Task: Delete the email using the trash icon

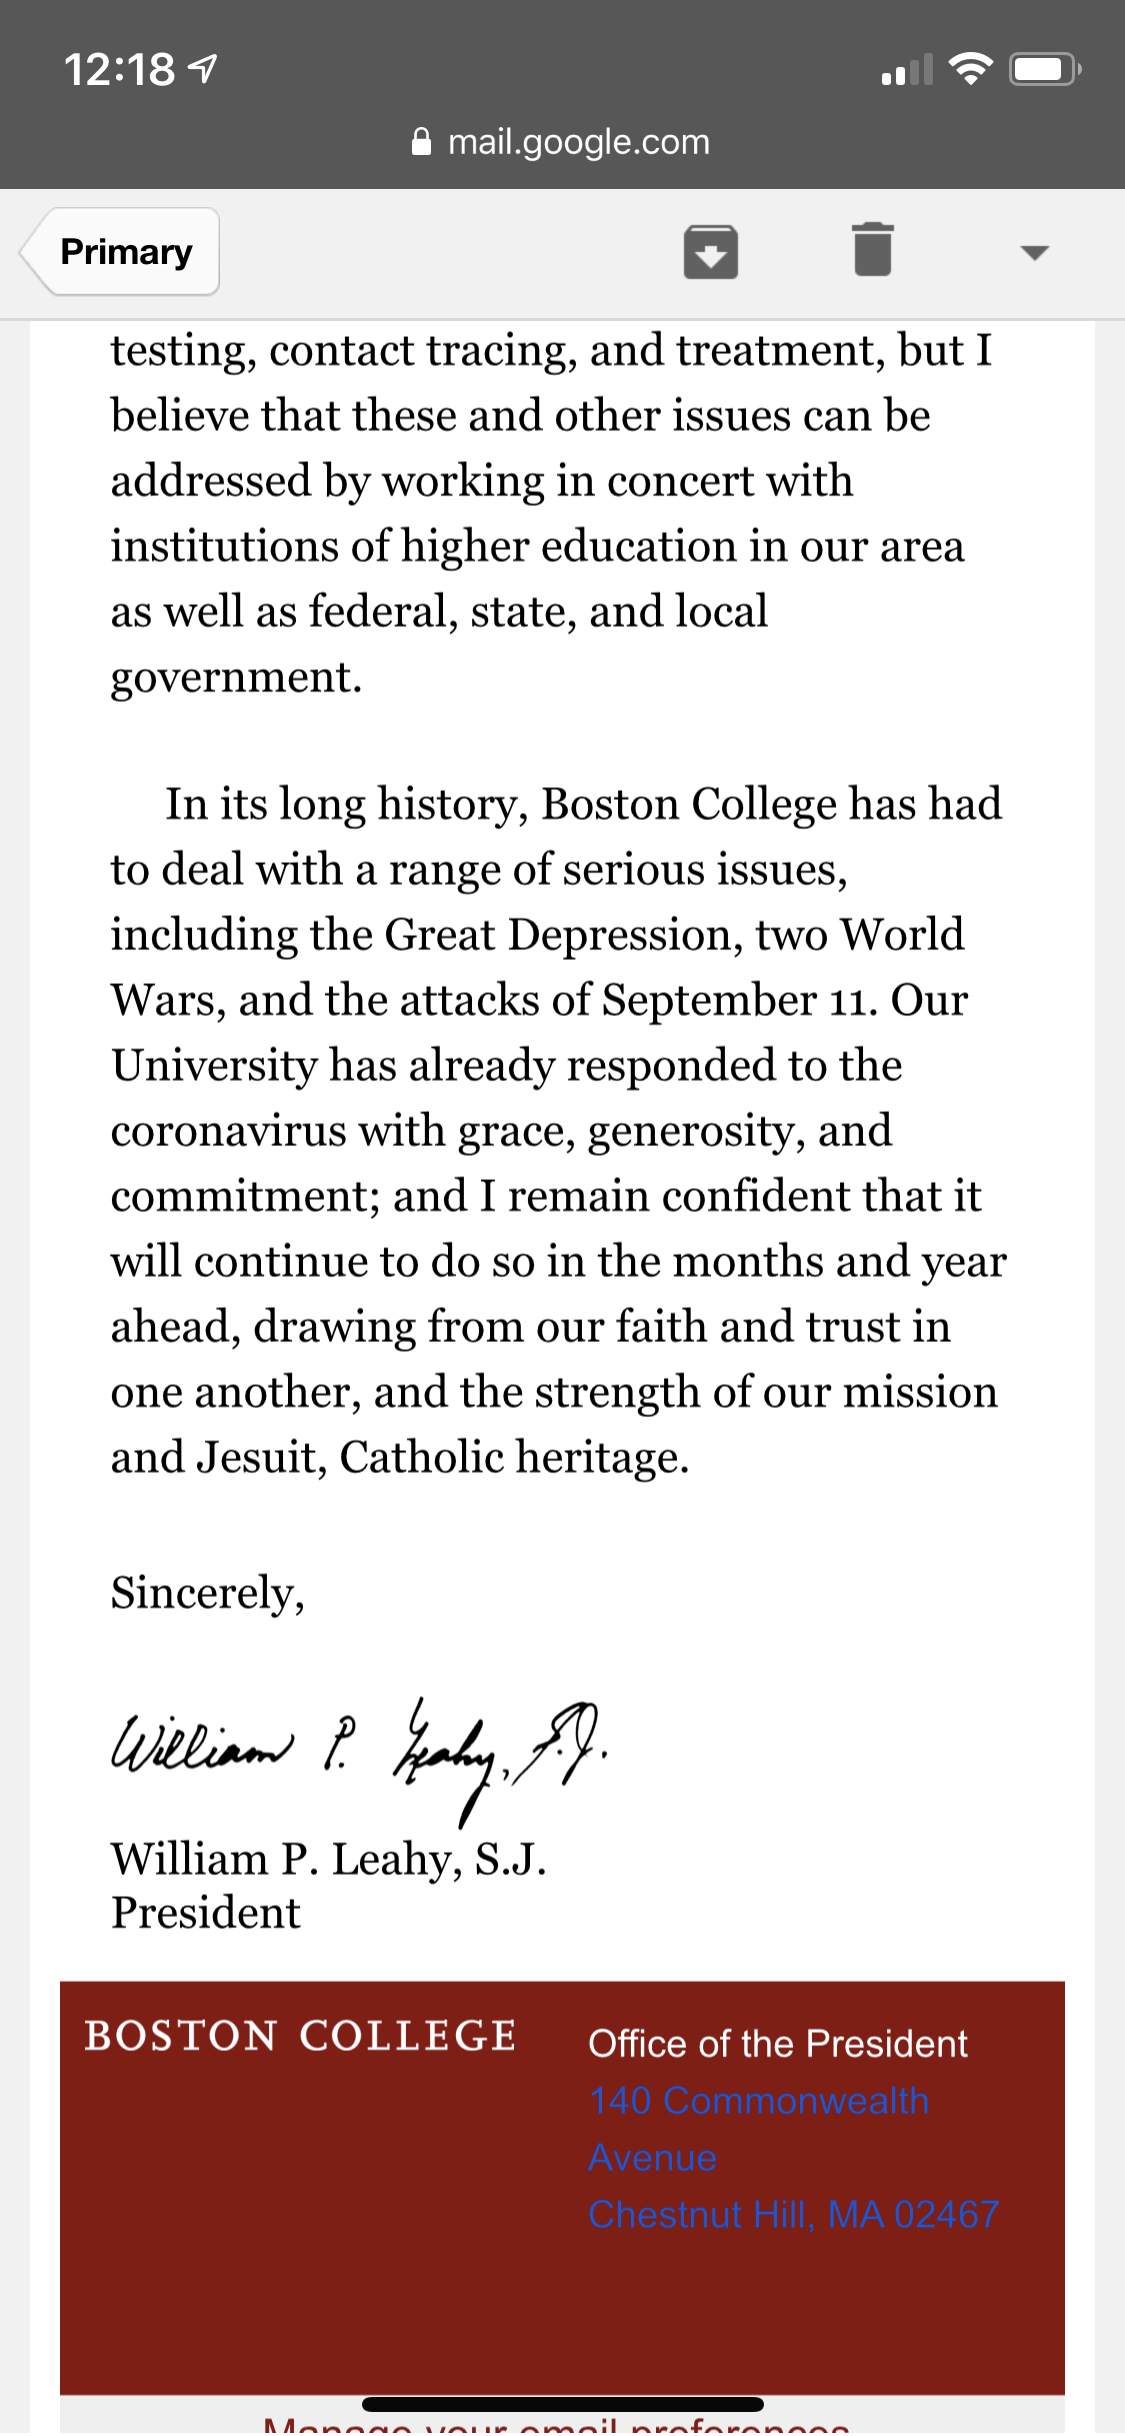Action: click(872, 249)
